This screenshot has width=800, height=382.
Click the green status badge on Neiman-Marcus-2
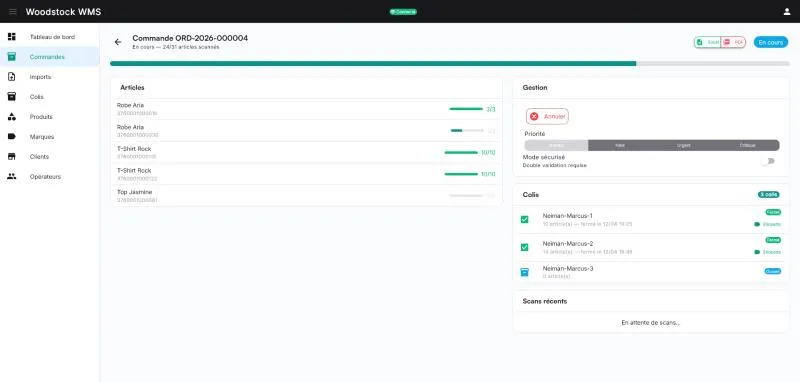point(773,240)
